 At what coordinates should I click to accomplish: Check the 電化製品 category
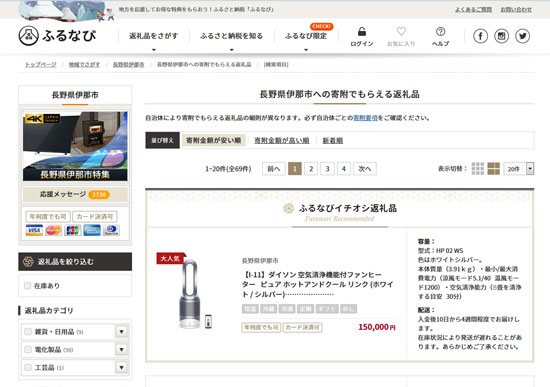[28, 349]
